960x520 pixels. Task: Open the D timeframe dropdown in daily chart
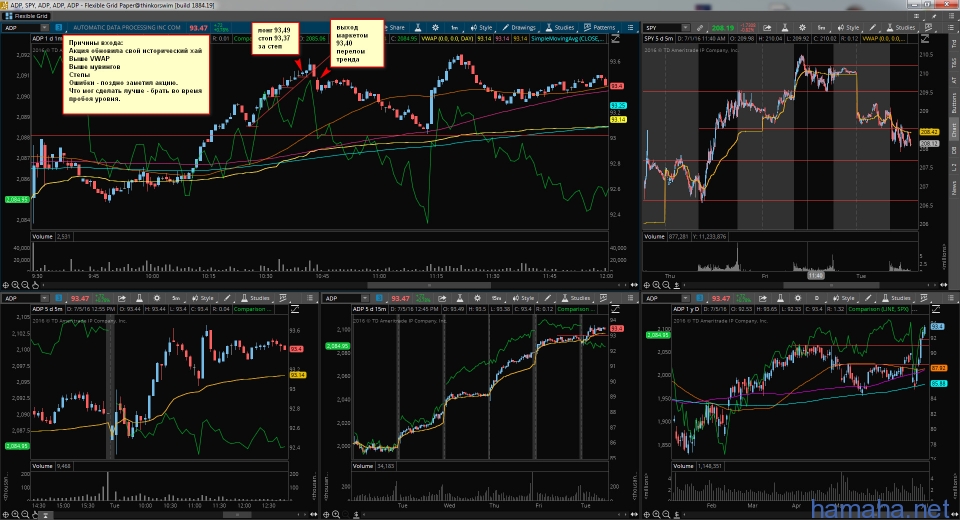[x=817, y=298]
